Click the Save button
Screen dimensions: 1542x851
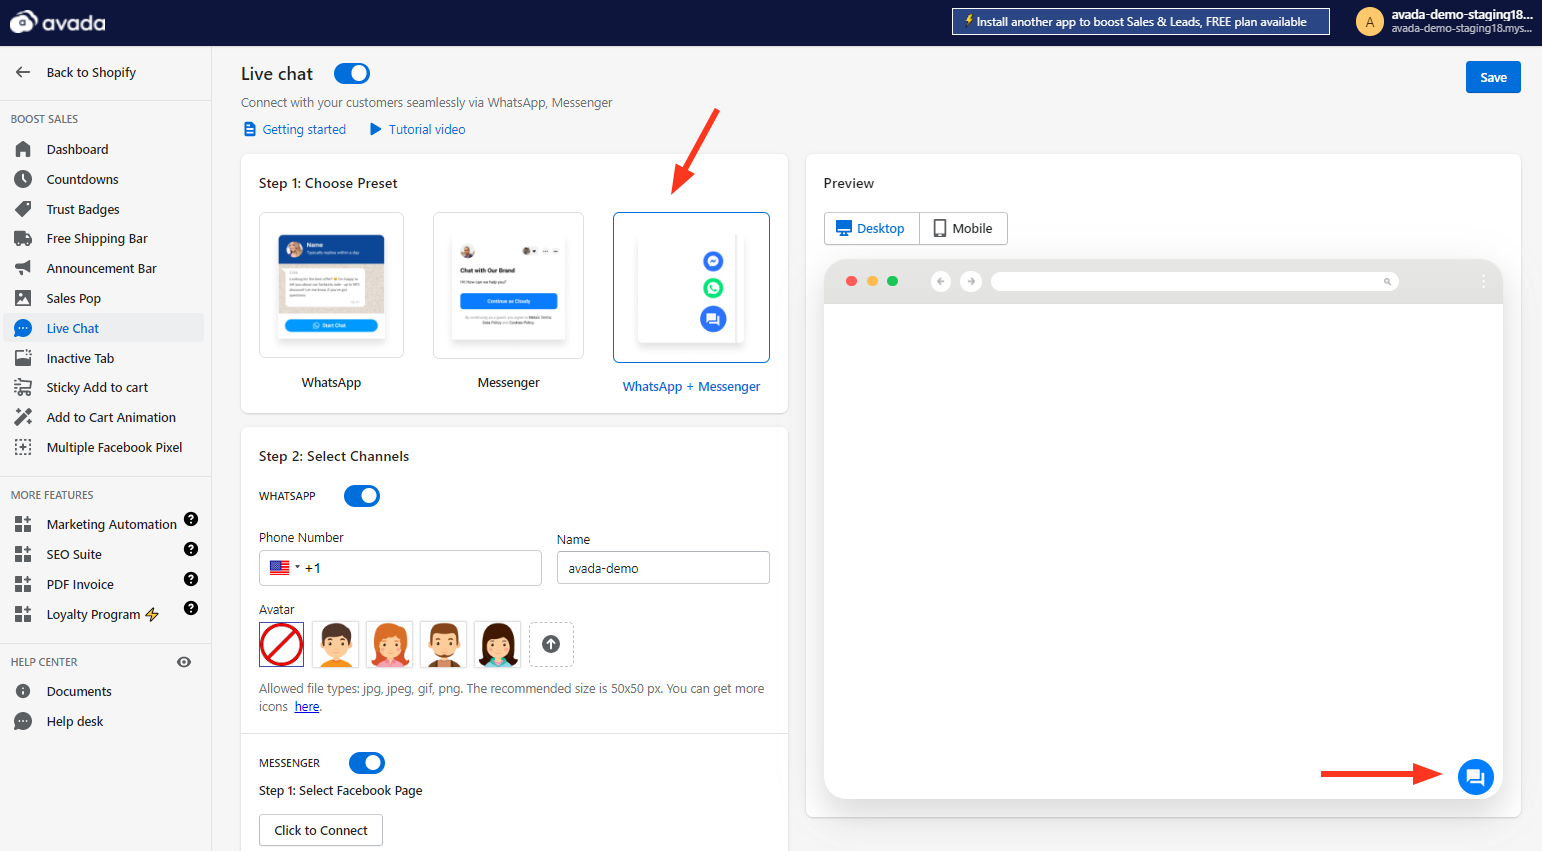click(x=1493, y=77)
